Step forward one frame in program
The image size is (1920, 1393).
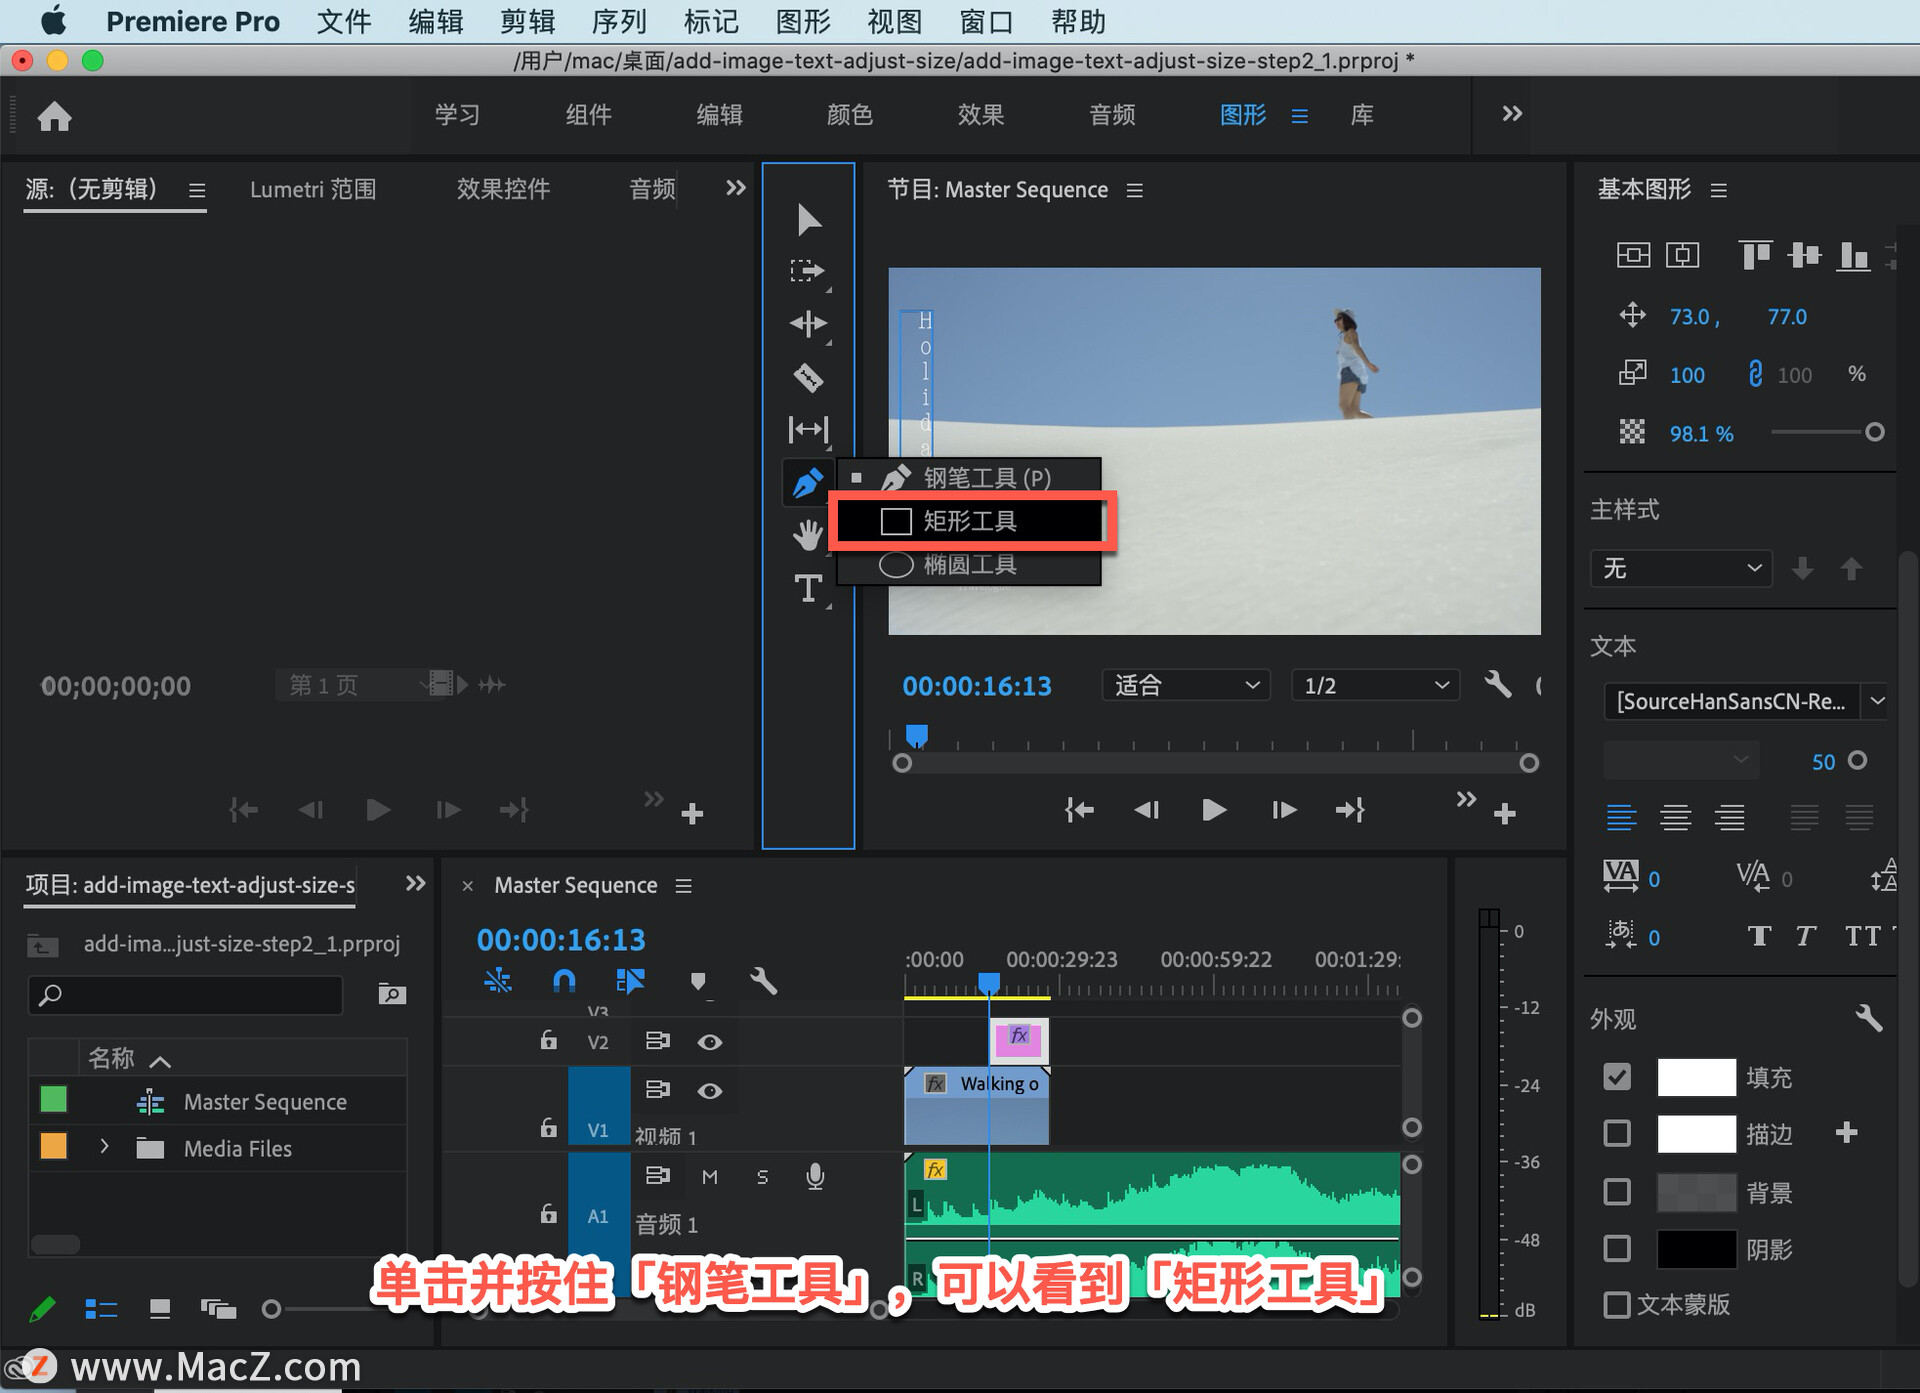point(1283,809)
